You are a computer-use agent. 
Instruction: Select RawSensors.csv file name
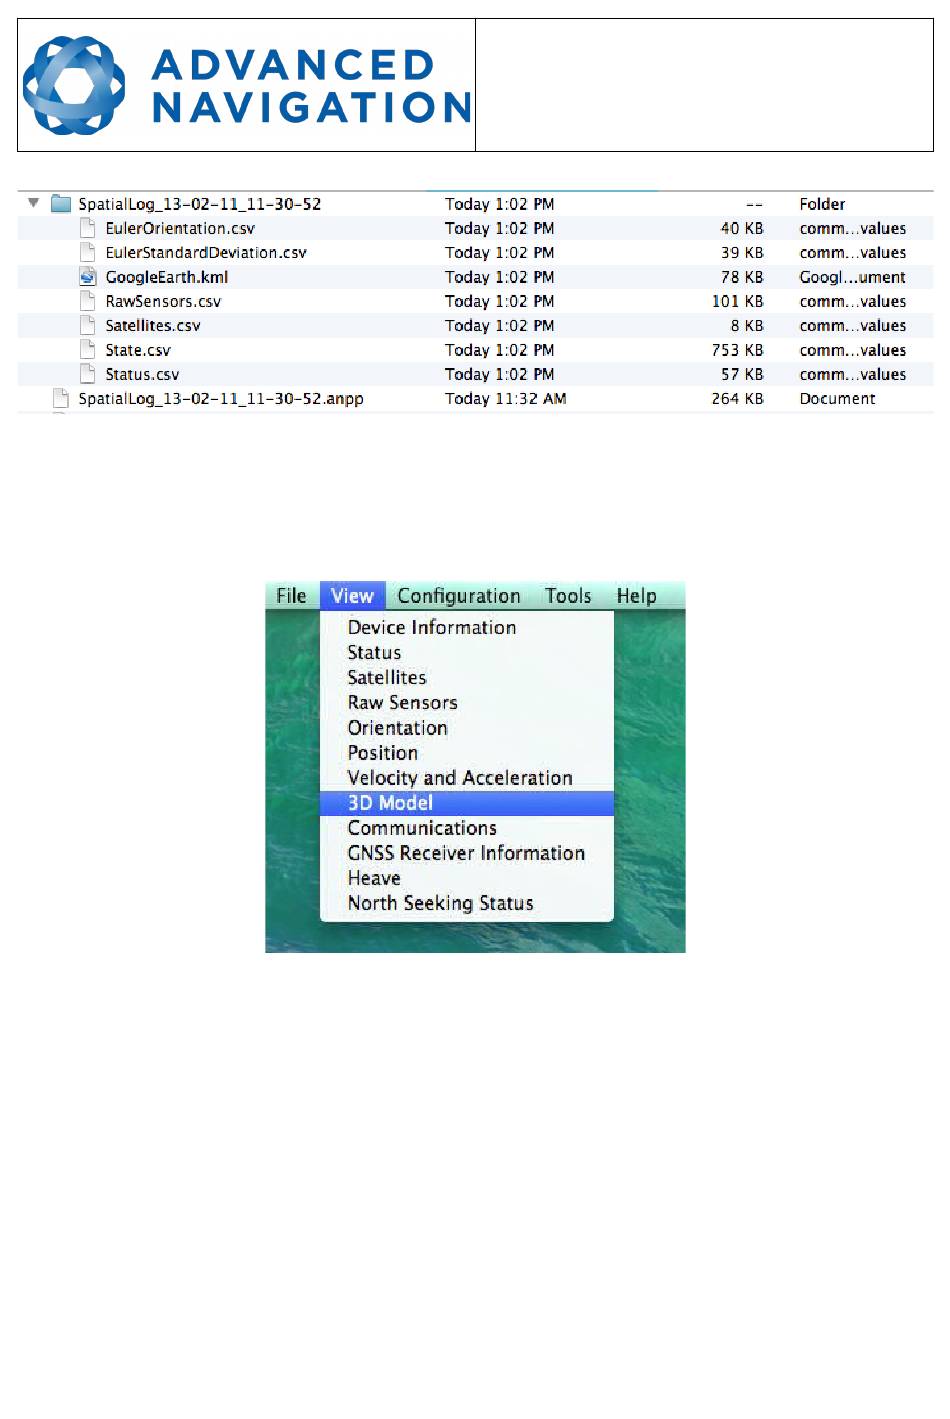(x=163, y=301)
